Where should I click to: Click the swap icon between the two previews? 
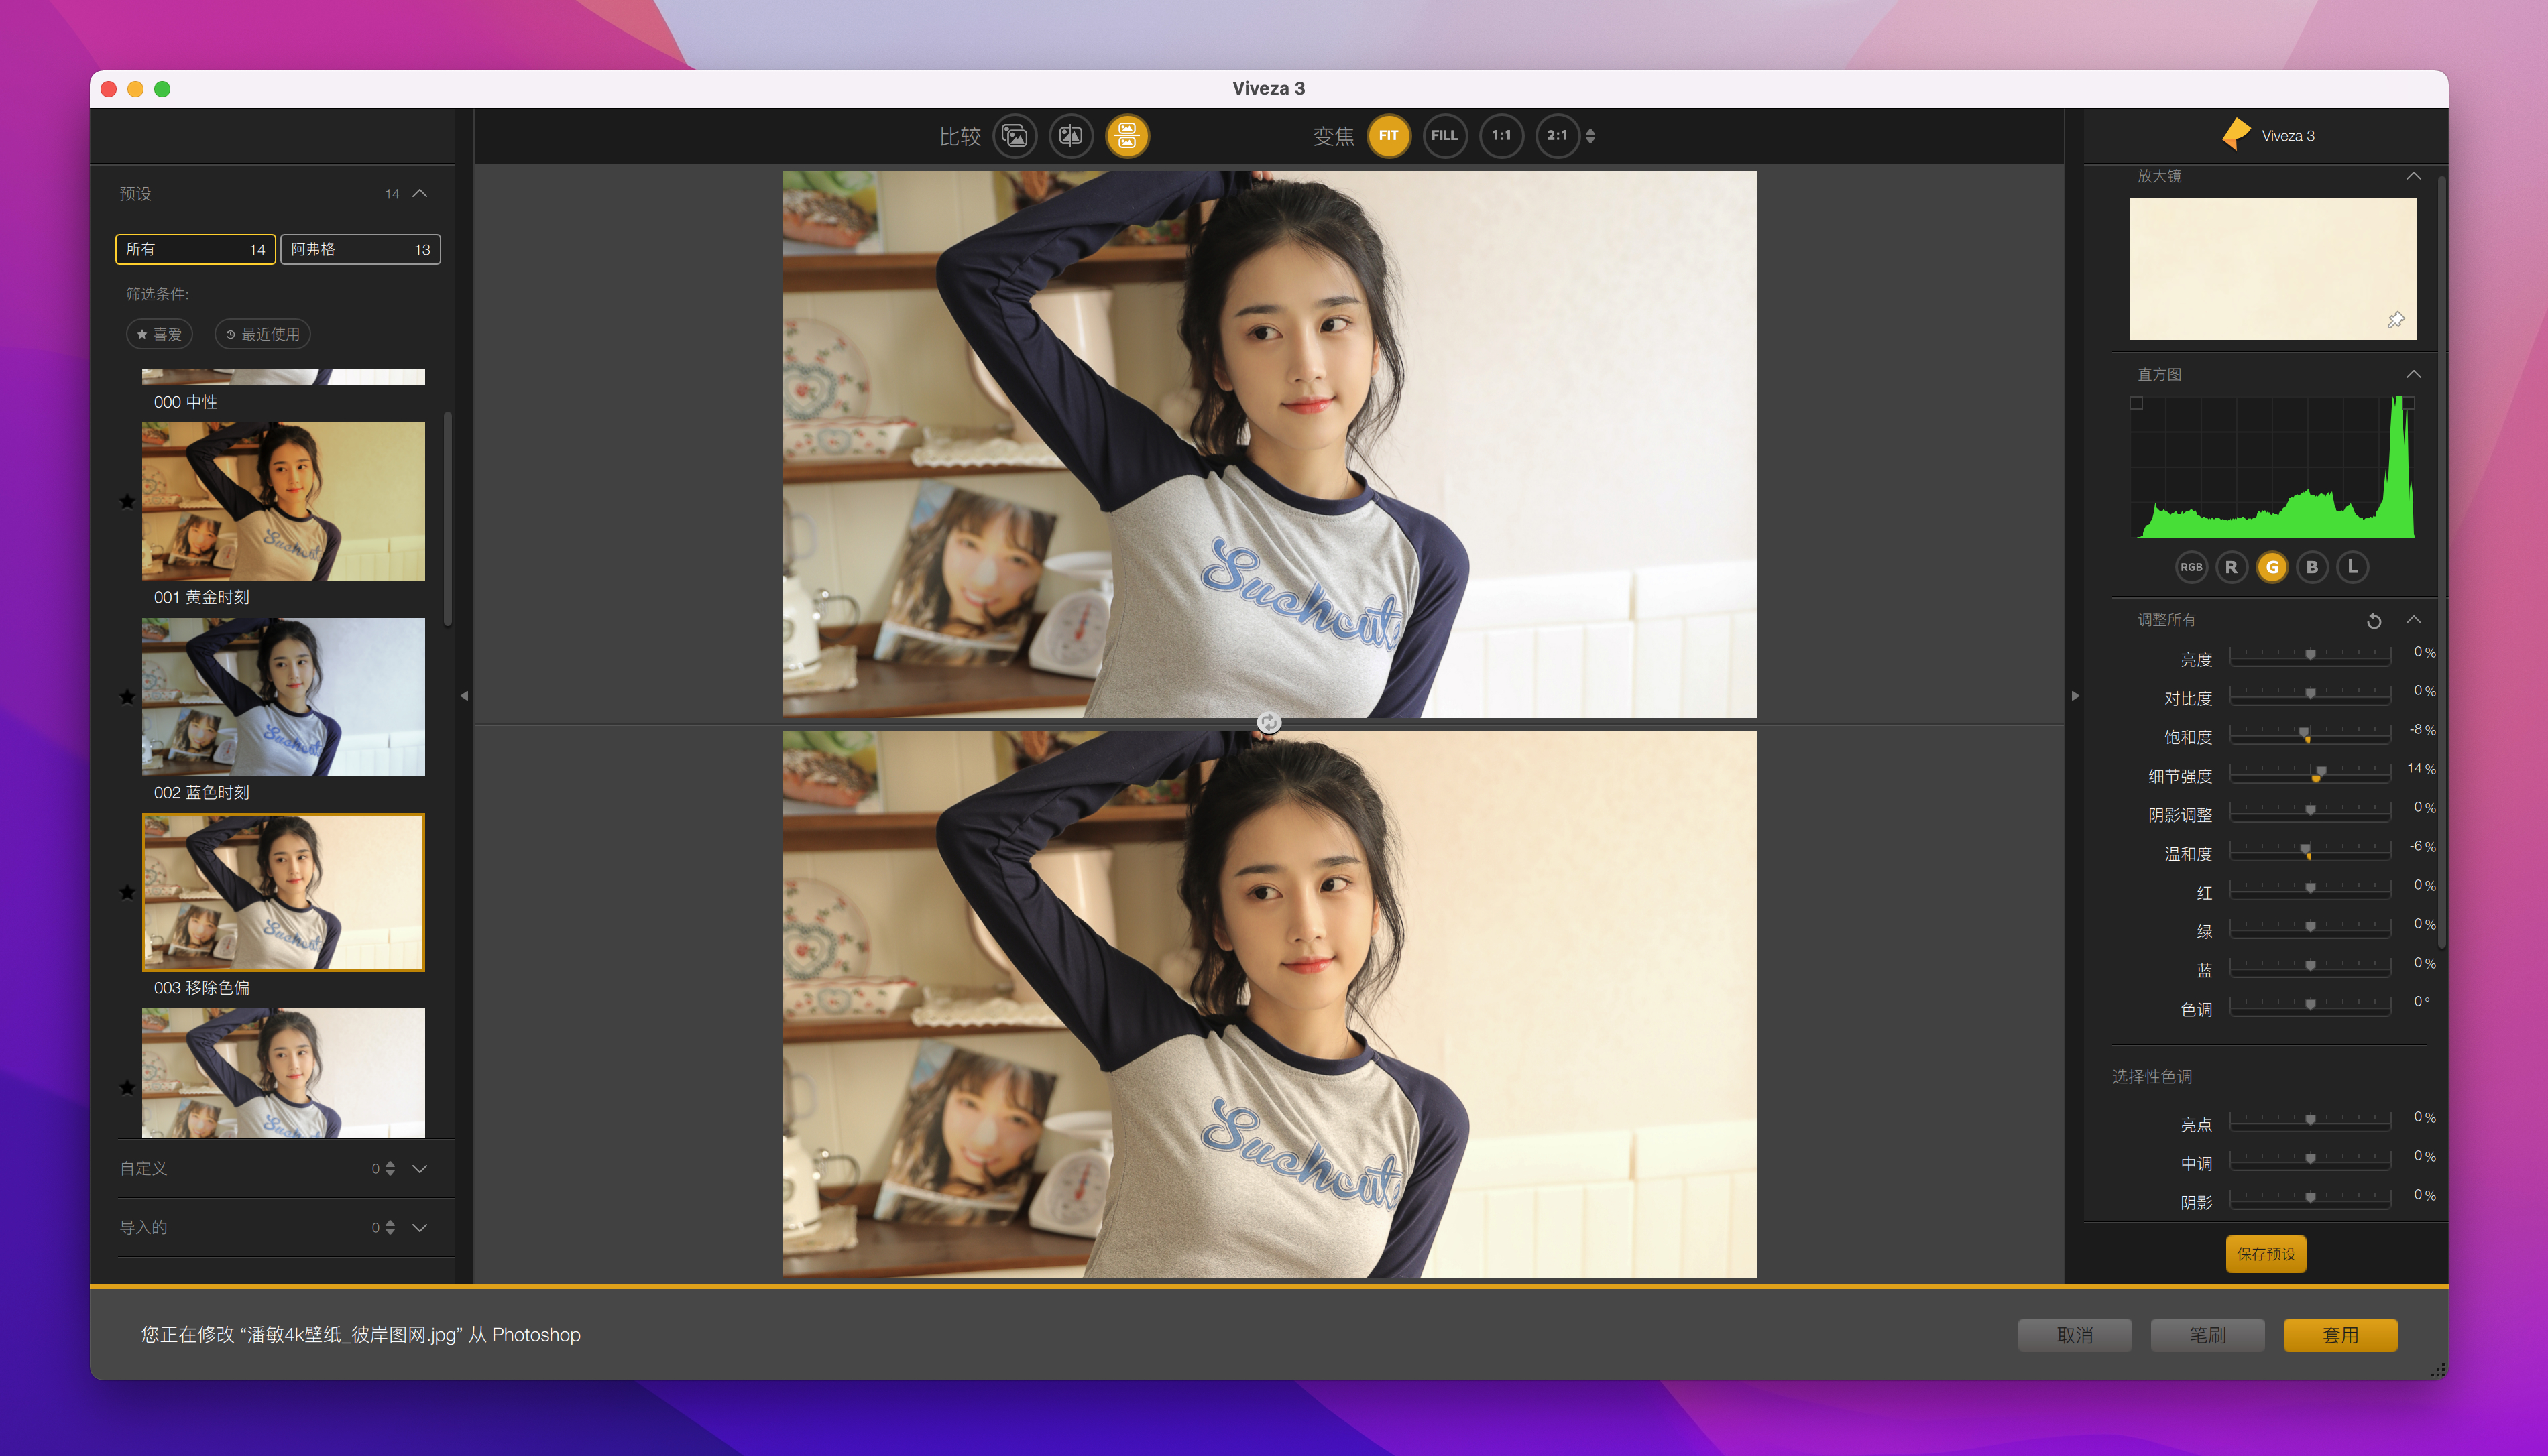point(1268,722)
